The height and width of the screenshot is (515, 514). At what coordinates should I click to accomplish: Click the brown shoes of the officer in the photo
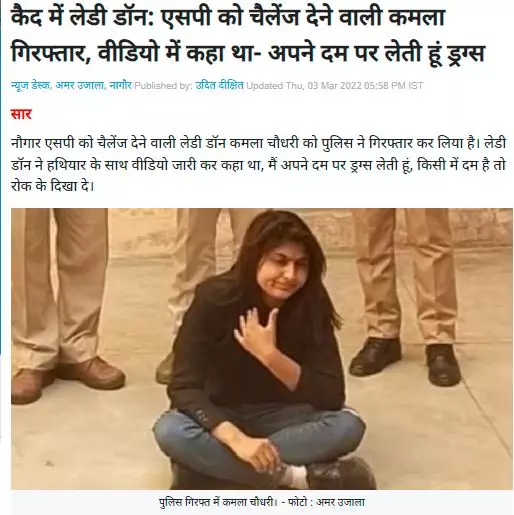(67, 378)
